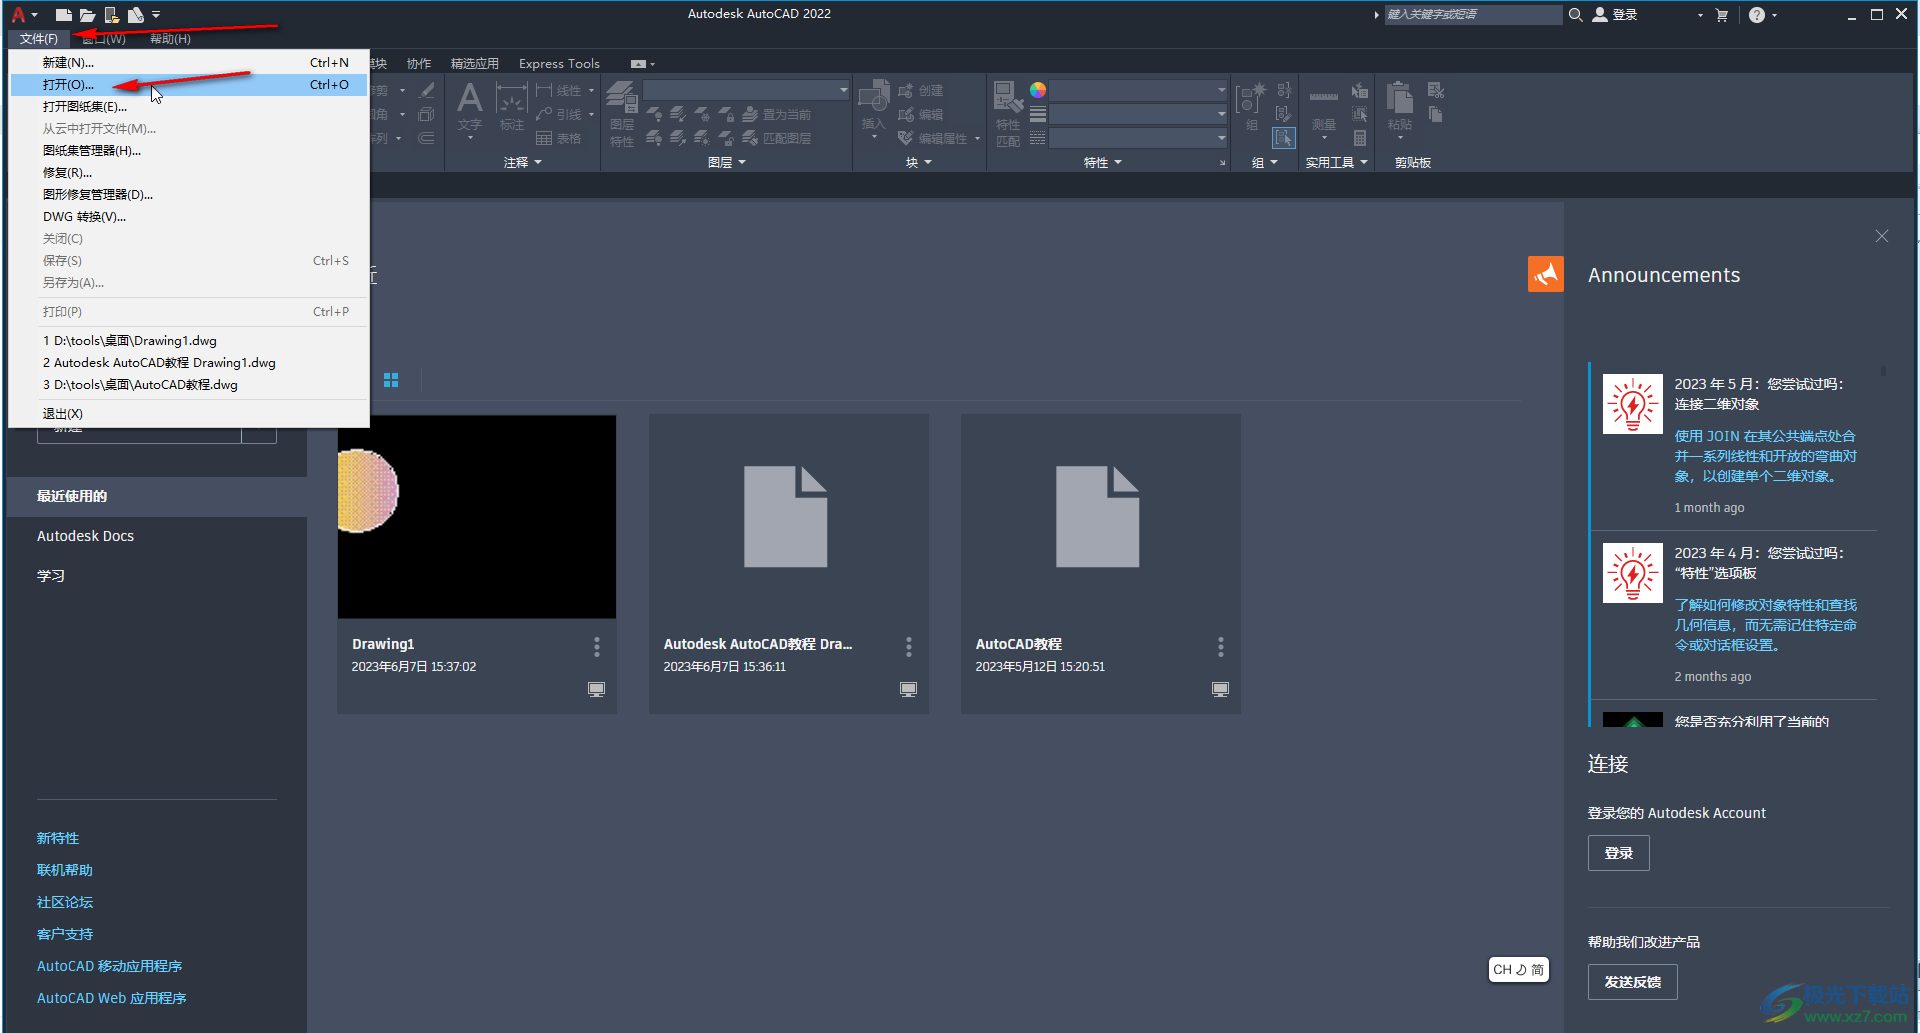
Task: Click the Help question mark icon
Action: [x=1757, y=15]
